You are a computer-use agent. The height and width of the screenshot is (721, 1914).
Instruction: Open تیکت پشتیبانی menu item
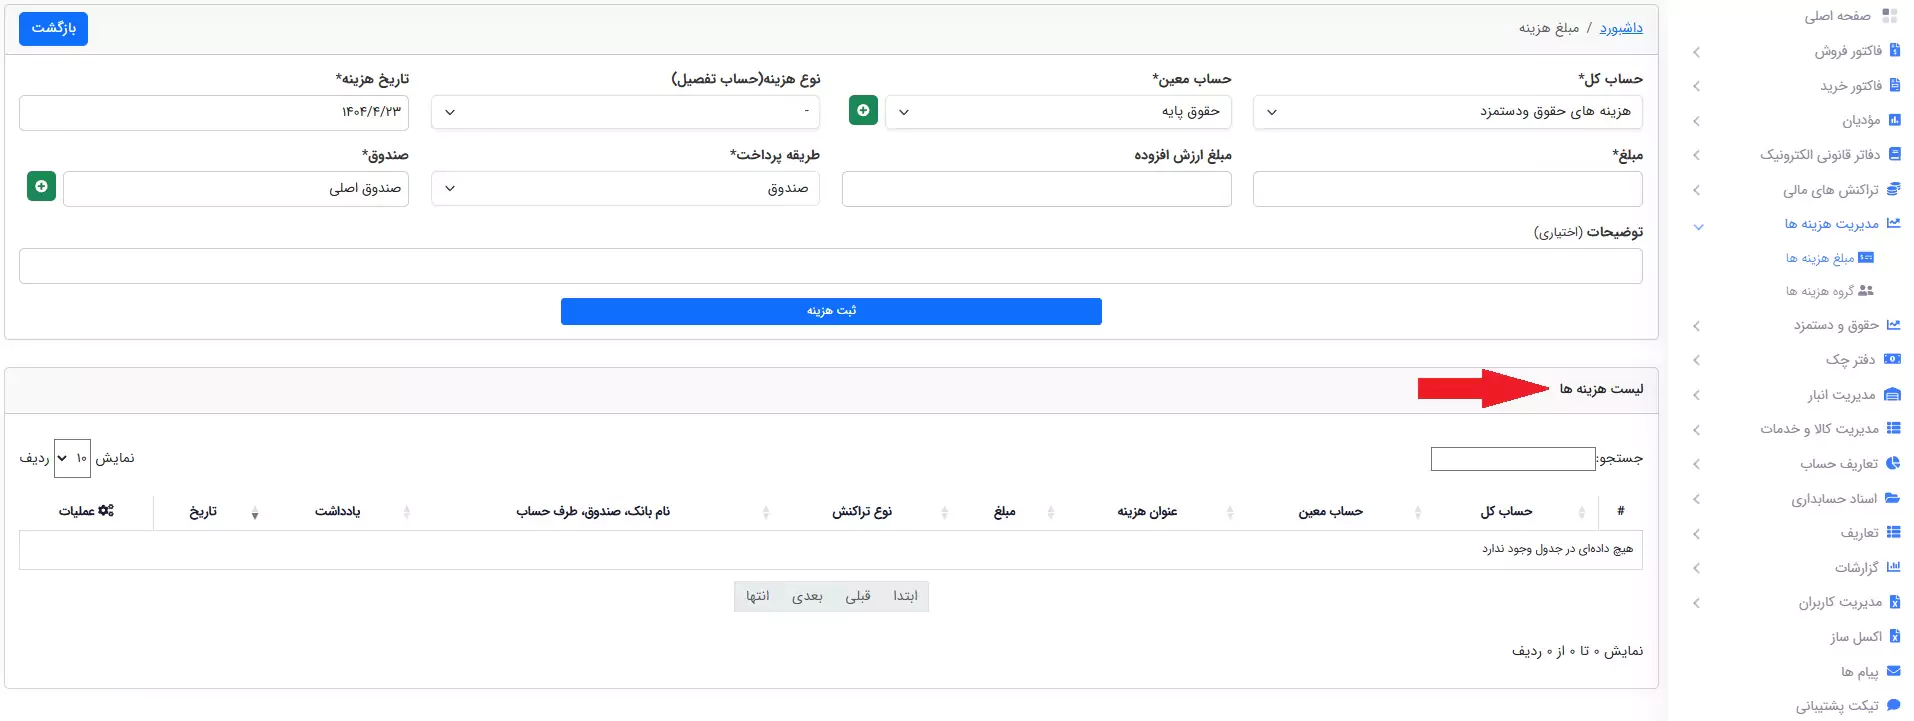1837,706
